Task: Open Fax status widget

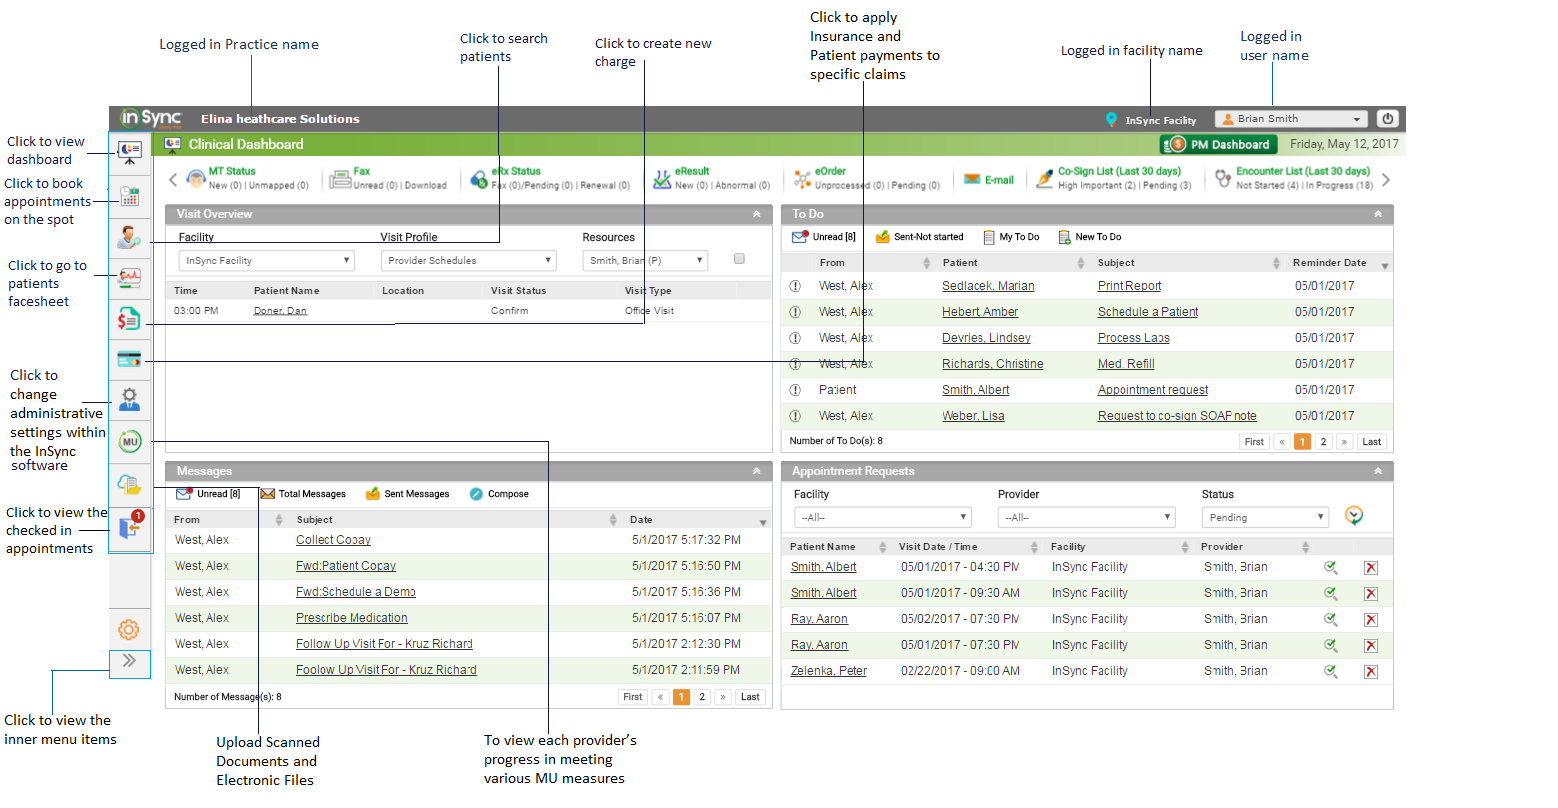Action: 388,178
